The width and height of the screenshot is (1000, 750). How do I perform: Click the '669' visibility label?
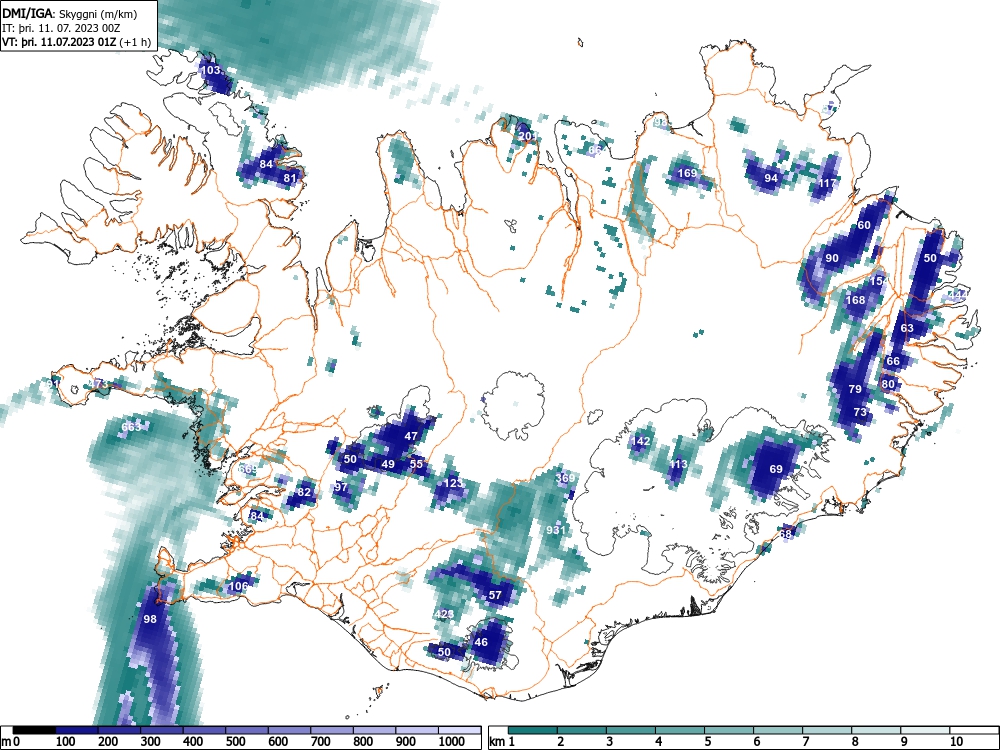click(x=248, y=469)
